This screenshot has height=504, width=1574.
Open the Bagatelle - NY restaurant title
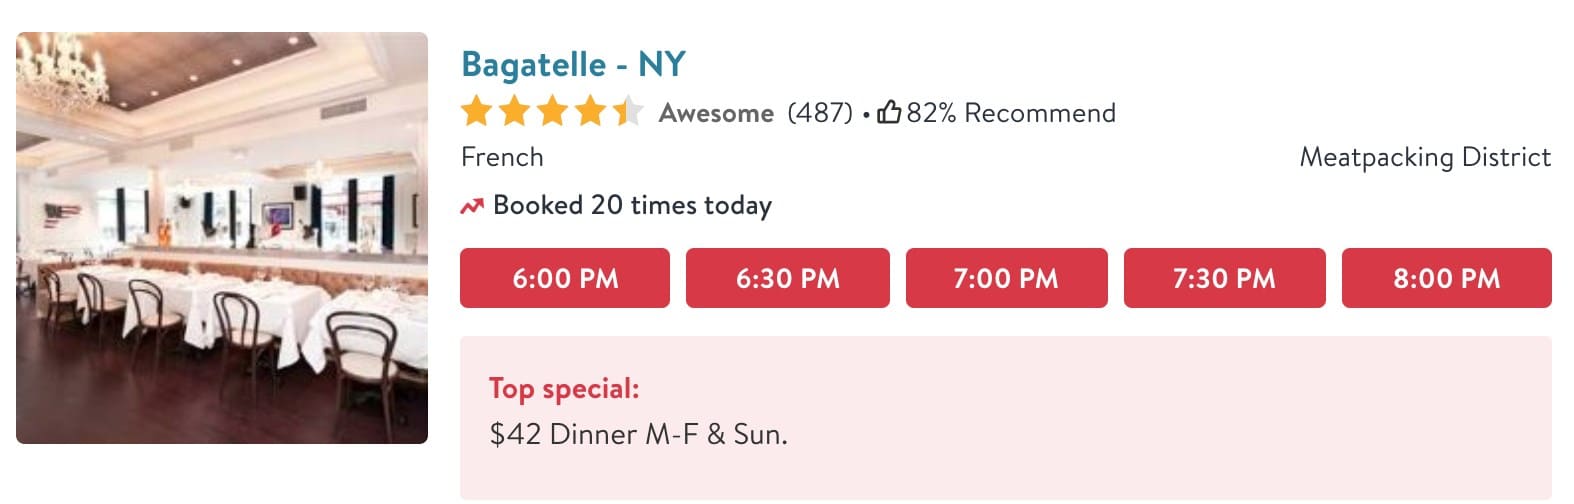click(573, 65)
